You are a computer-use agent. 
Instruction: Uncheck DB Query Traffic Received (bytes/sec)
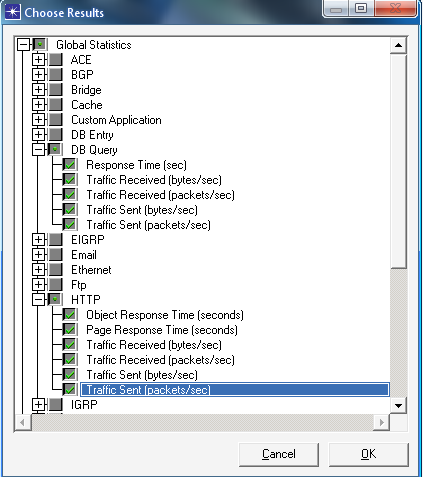70,180
